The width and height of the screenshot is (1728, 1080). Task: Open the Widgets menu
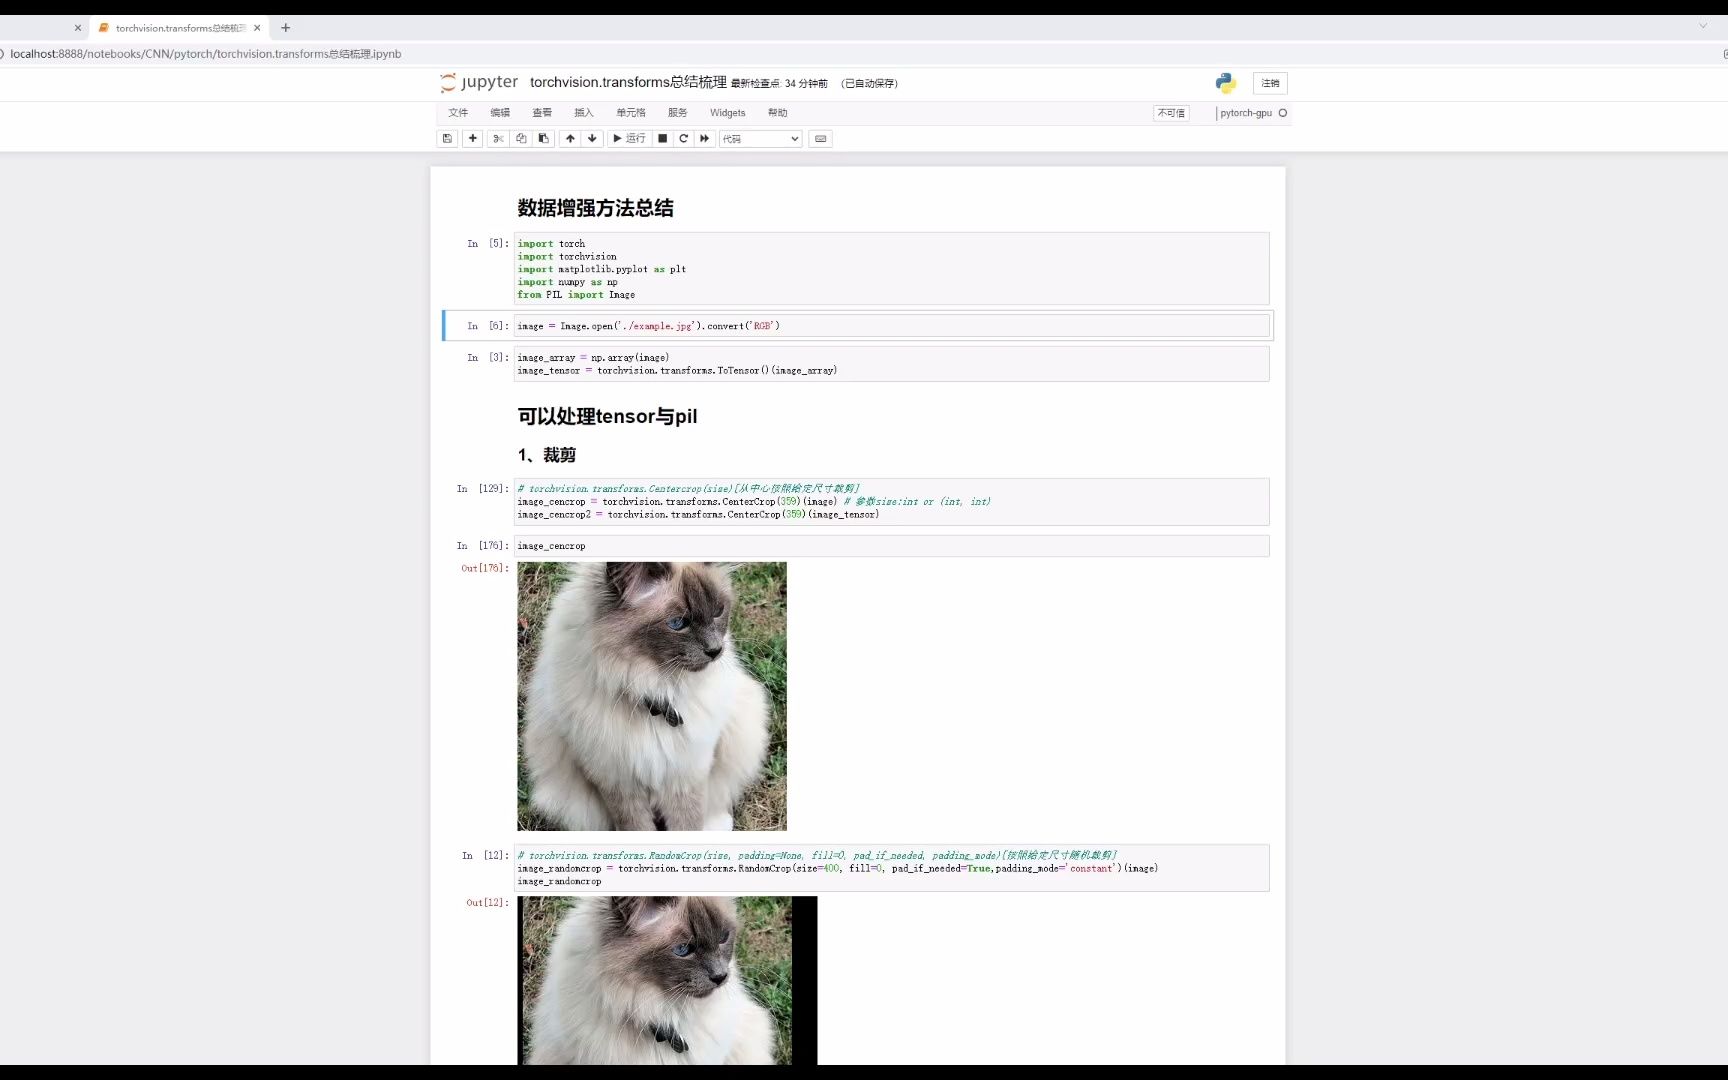(x=728, y=113)
